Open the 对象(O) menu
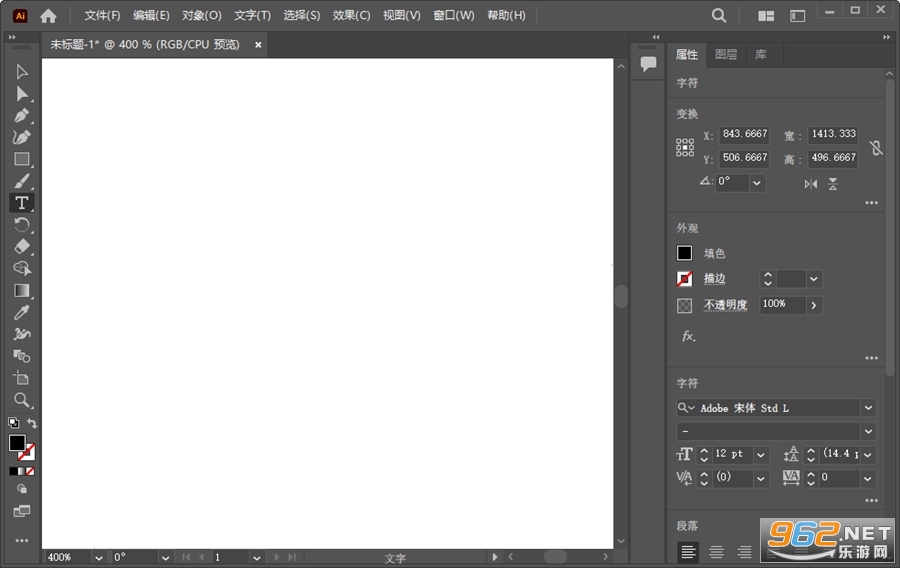Image resolution: width=900 pixels, height=568 pixels. pos(201,15)
